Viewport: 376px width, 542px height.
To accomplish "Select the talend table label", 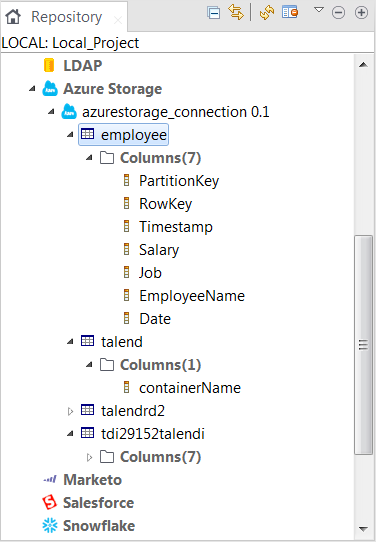I will [x=122, y=342].
